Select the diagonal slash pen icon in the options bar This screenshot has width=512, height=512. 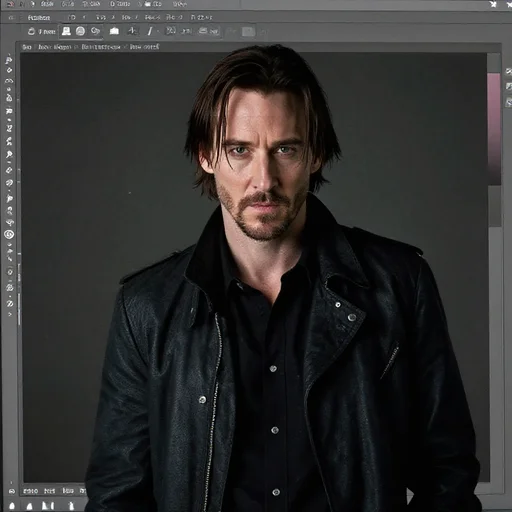(x=150, y=31)
